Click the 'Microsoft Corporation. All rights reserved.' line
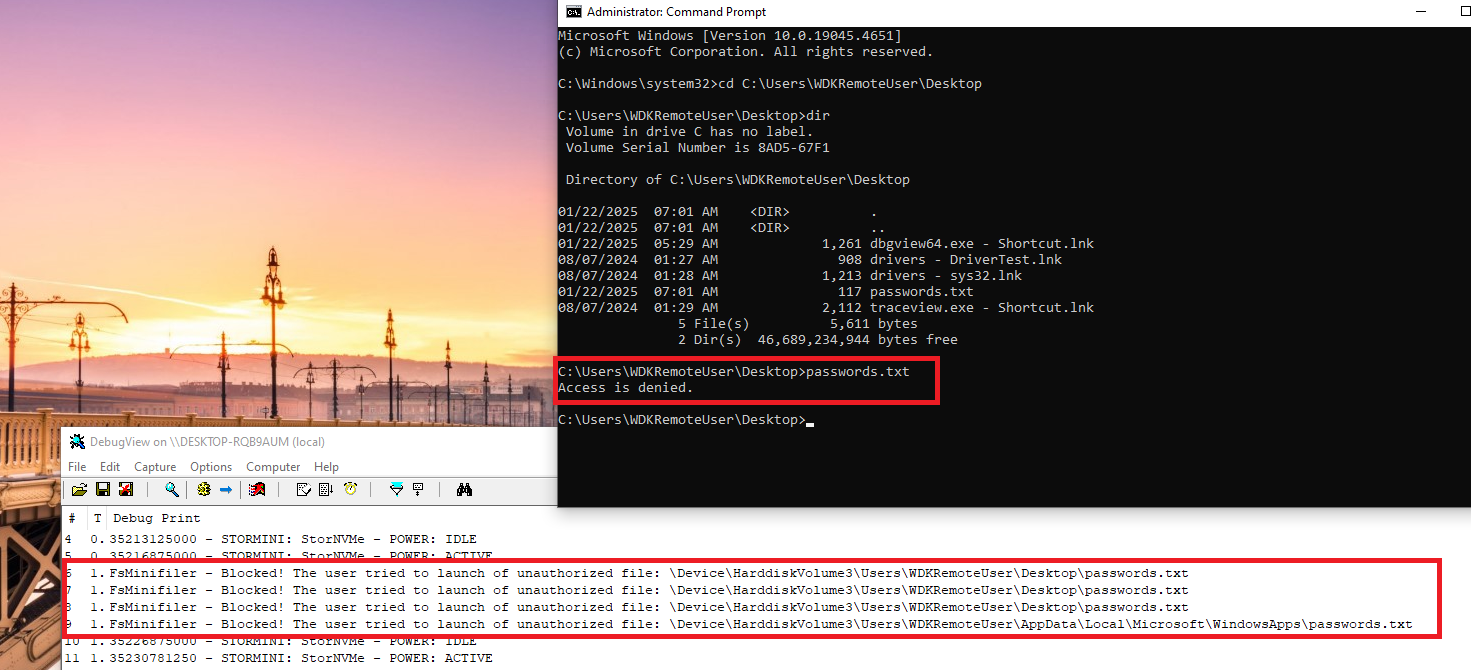 (745, 52)
